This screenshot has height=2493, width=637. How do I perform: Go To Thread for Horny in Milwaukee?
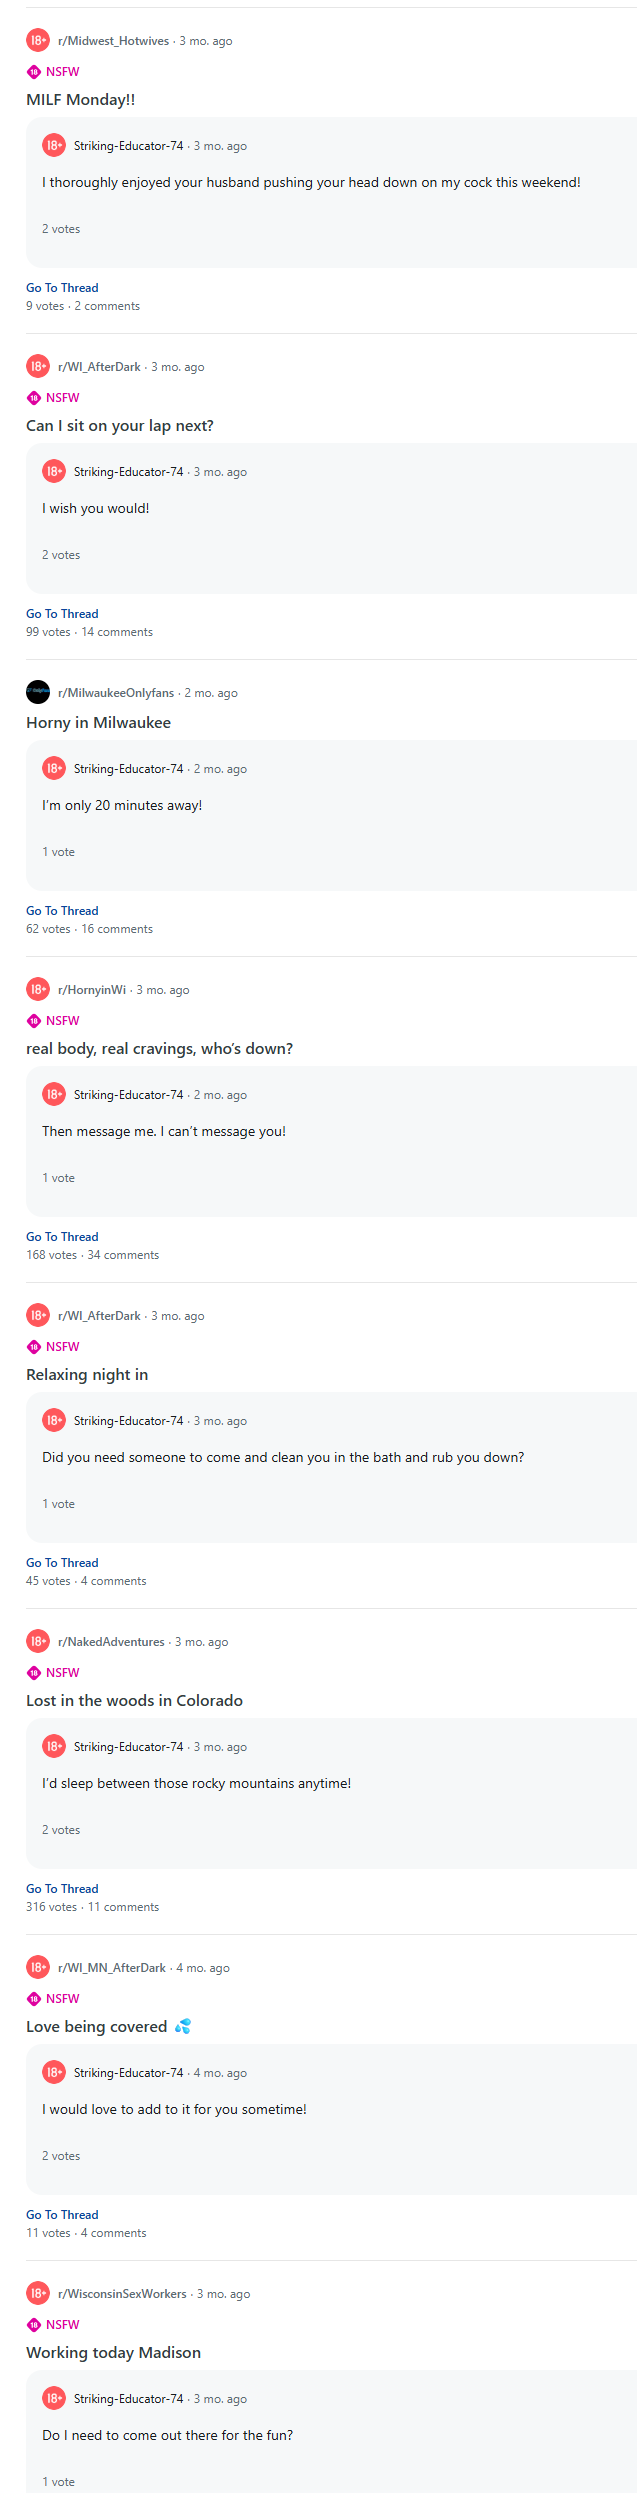point(62,911)
